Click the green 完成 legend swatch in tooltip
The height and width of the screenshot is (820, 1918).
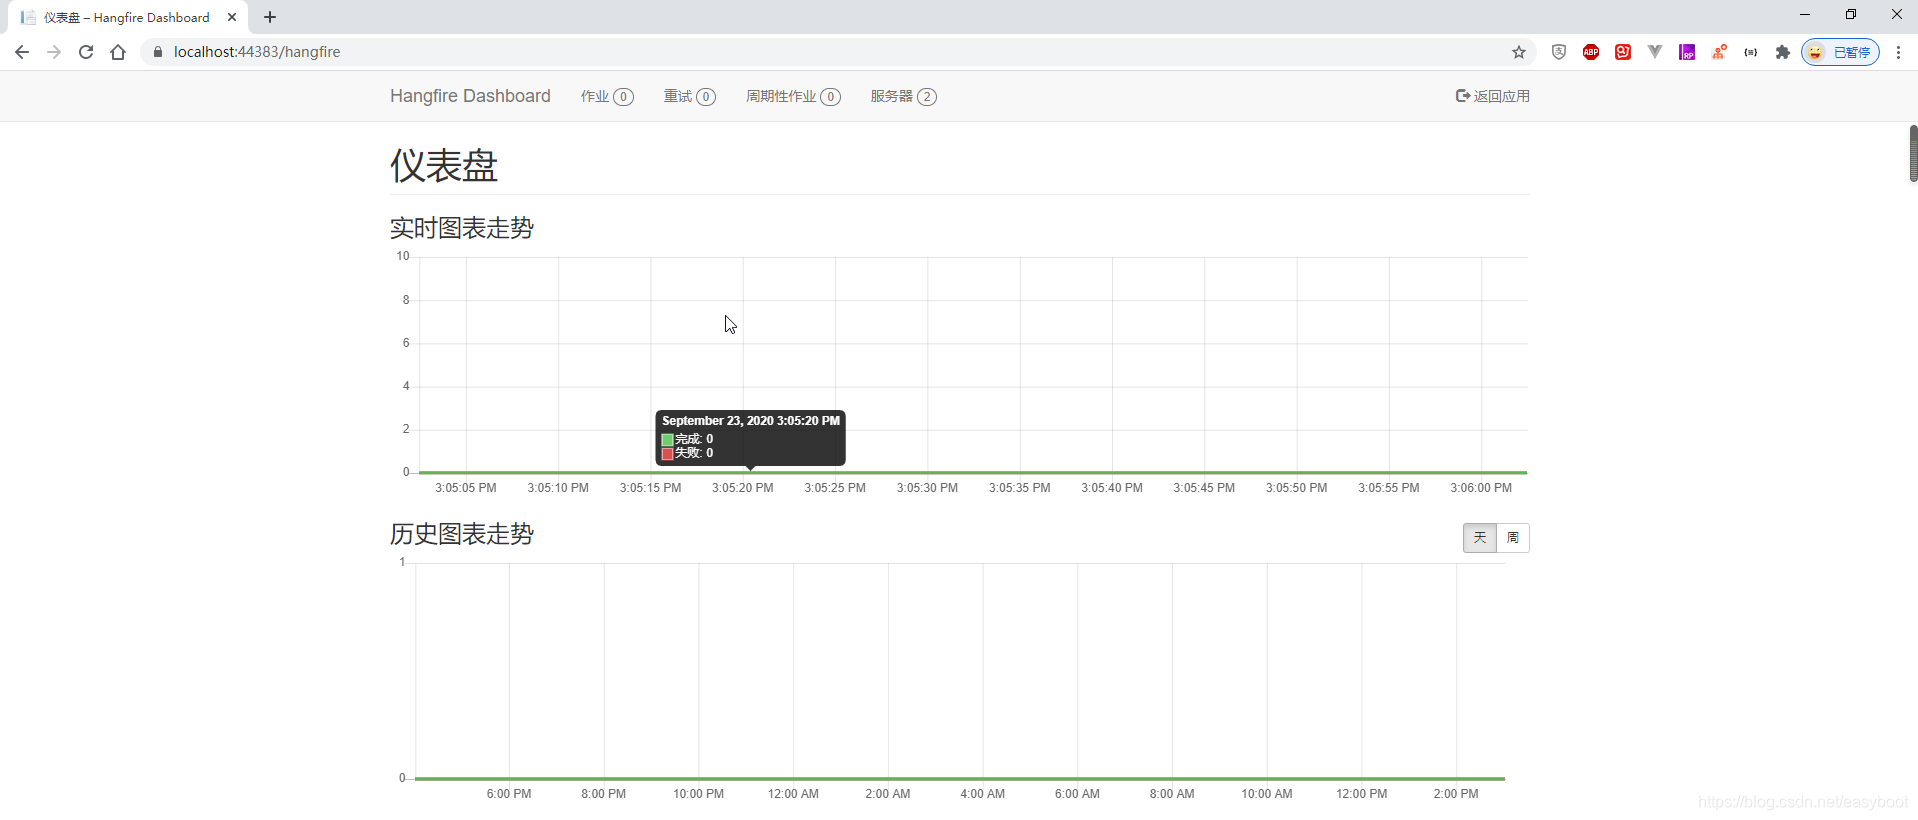(x=667, y=440)
